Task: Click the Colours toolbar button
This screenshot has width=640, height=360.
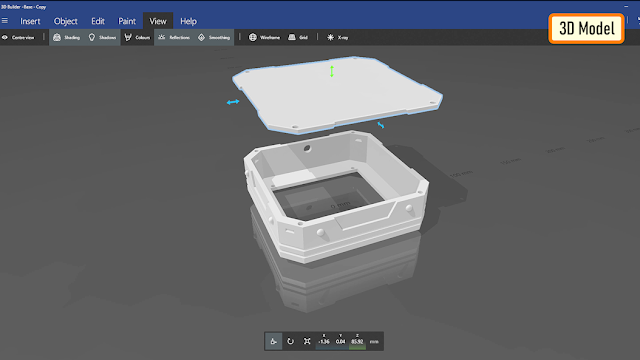Action: tap(137, 38)
